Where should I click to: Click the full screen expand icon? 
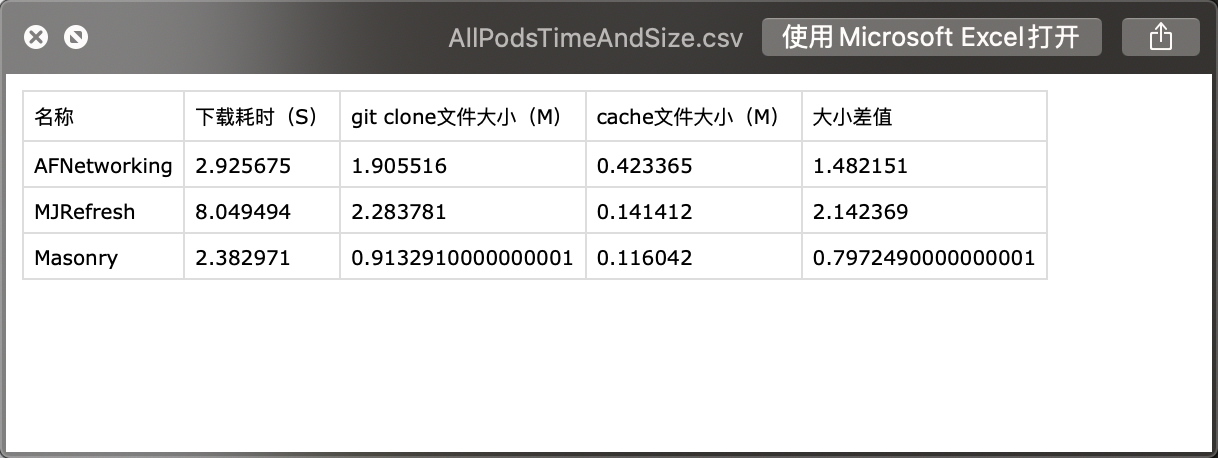pyautogui.click(x=76, y=38)
